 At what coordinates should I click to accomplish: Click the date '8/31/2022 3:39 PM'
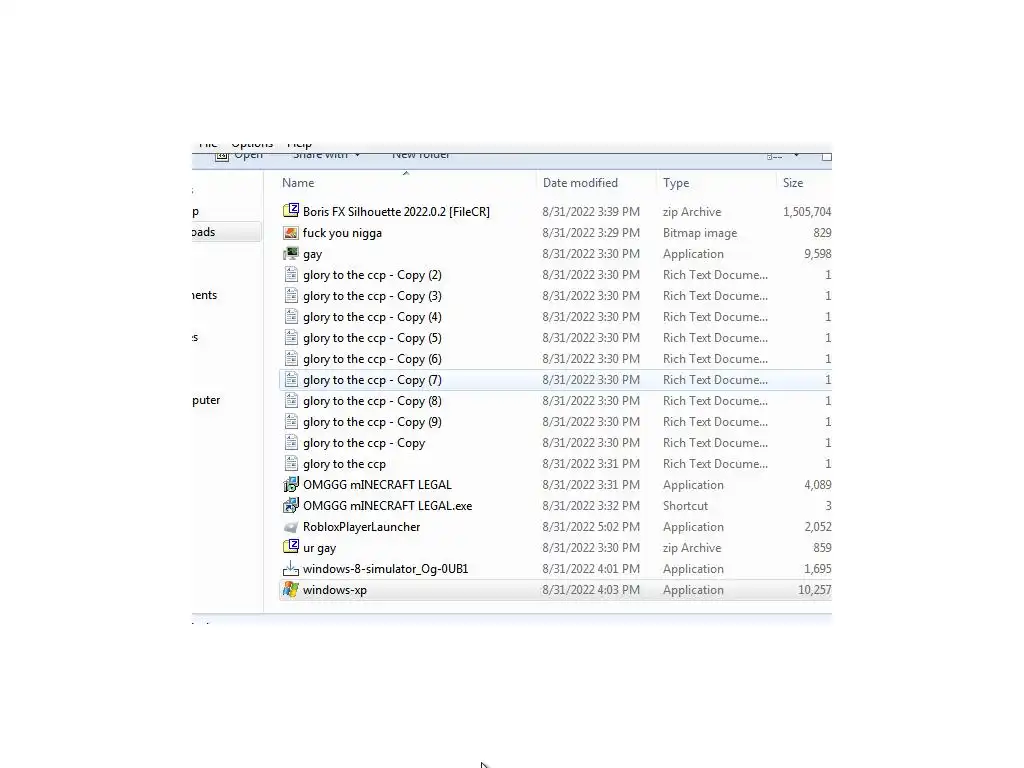tap(590, 212)
